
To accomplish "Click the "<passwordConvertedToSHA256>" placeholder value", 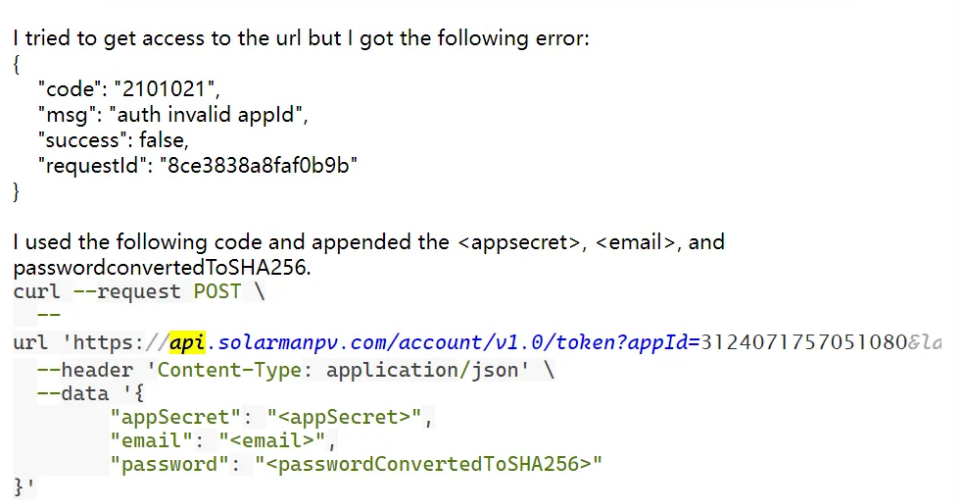I will (x=429, y=465).
